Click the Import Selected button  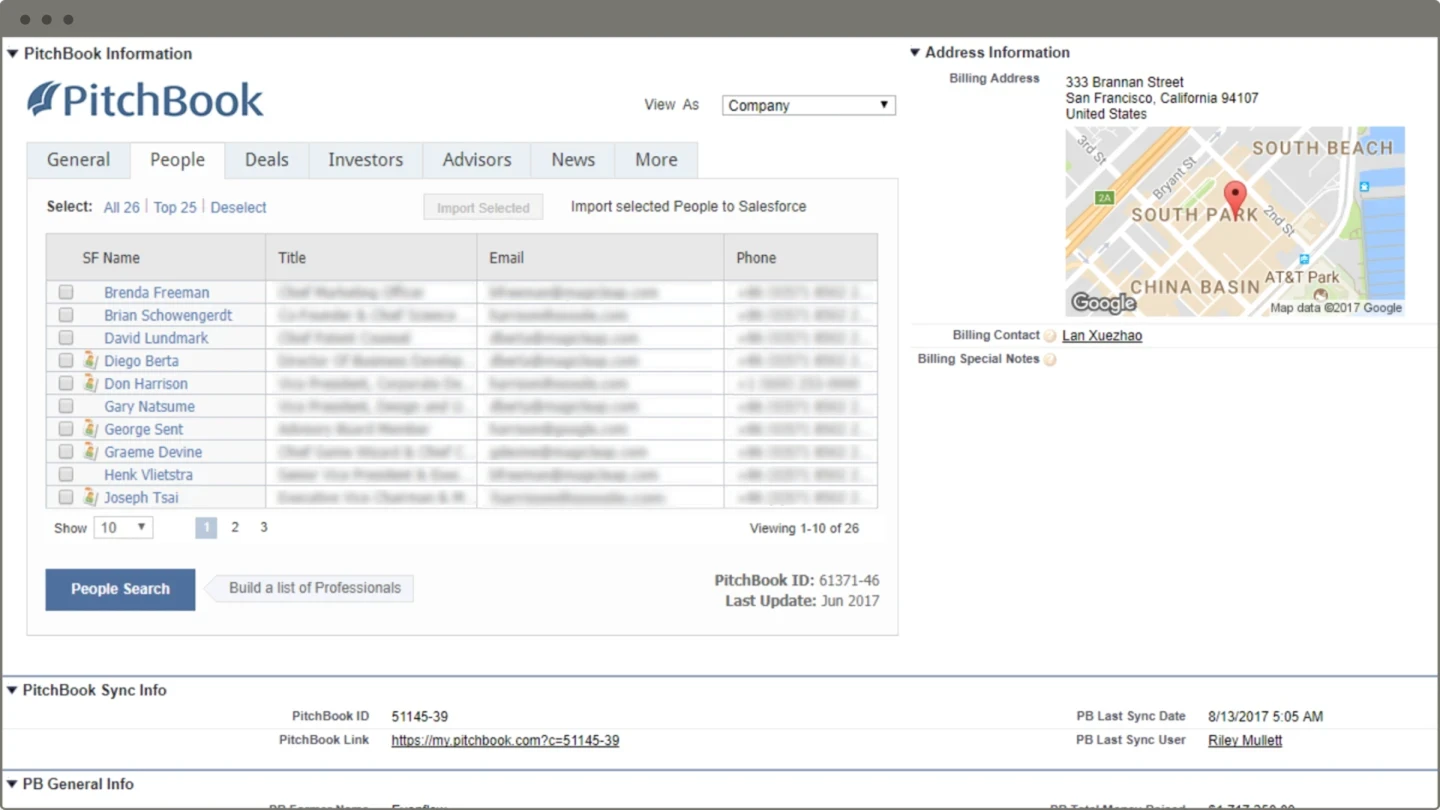click(483, 207)
